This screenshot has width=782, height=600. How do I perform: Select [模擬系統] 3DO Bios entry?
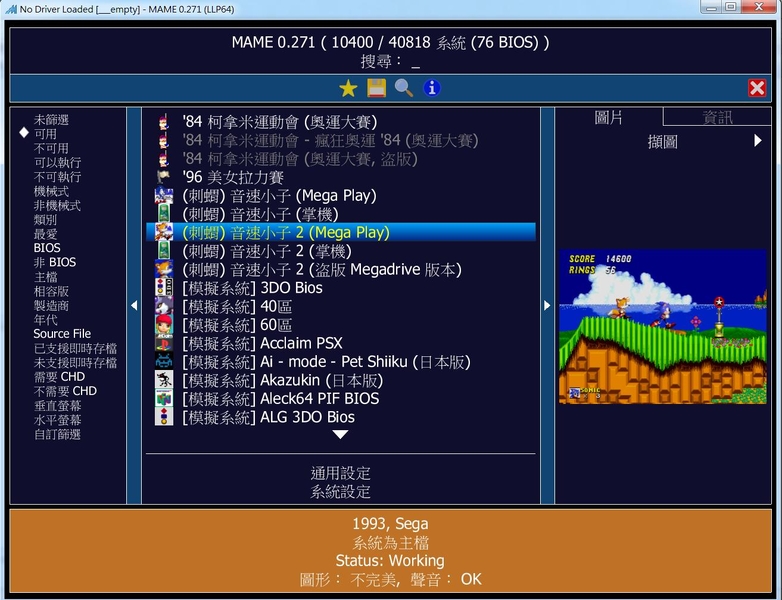[341, 288]
